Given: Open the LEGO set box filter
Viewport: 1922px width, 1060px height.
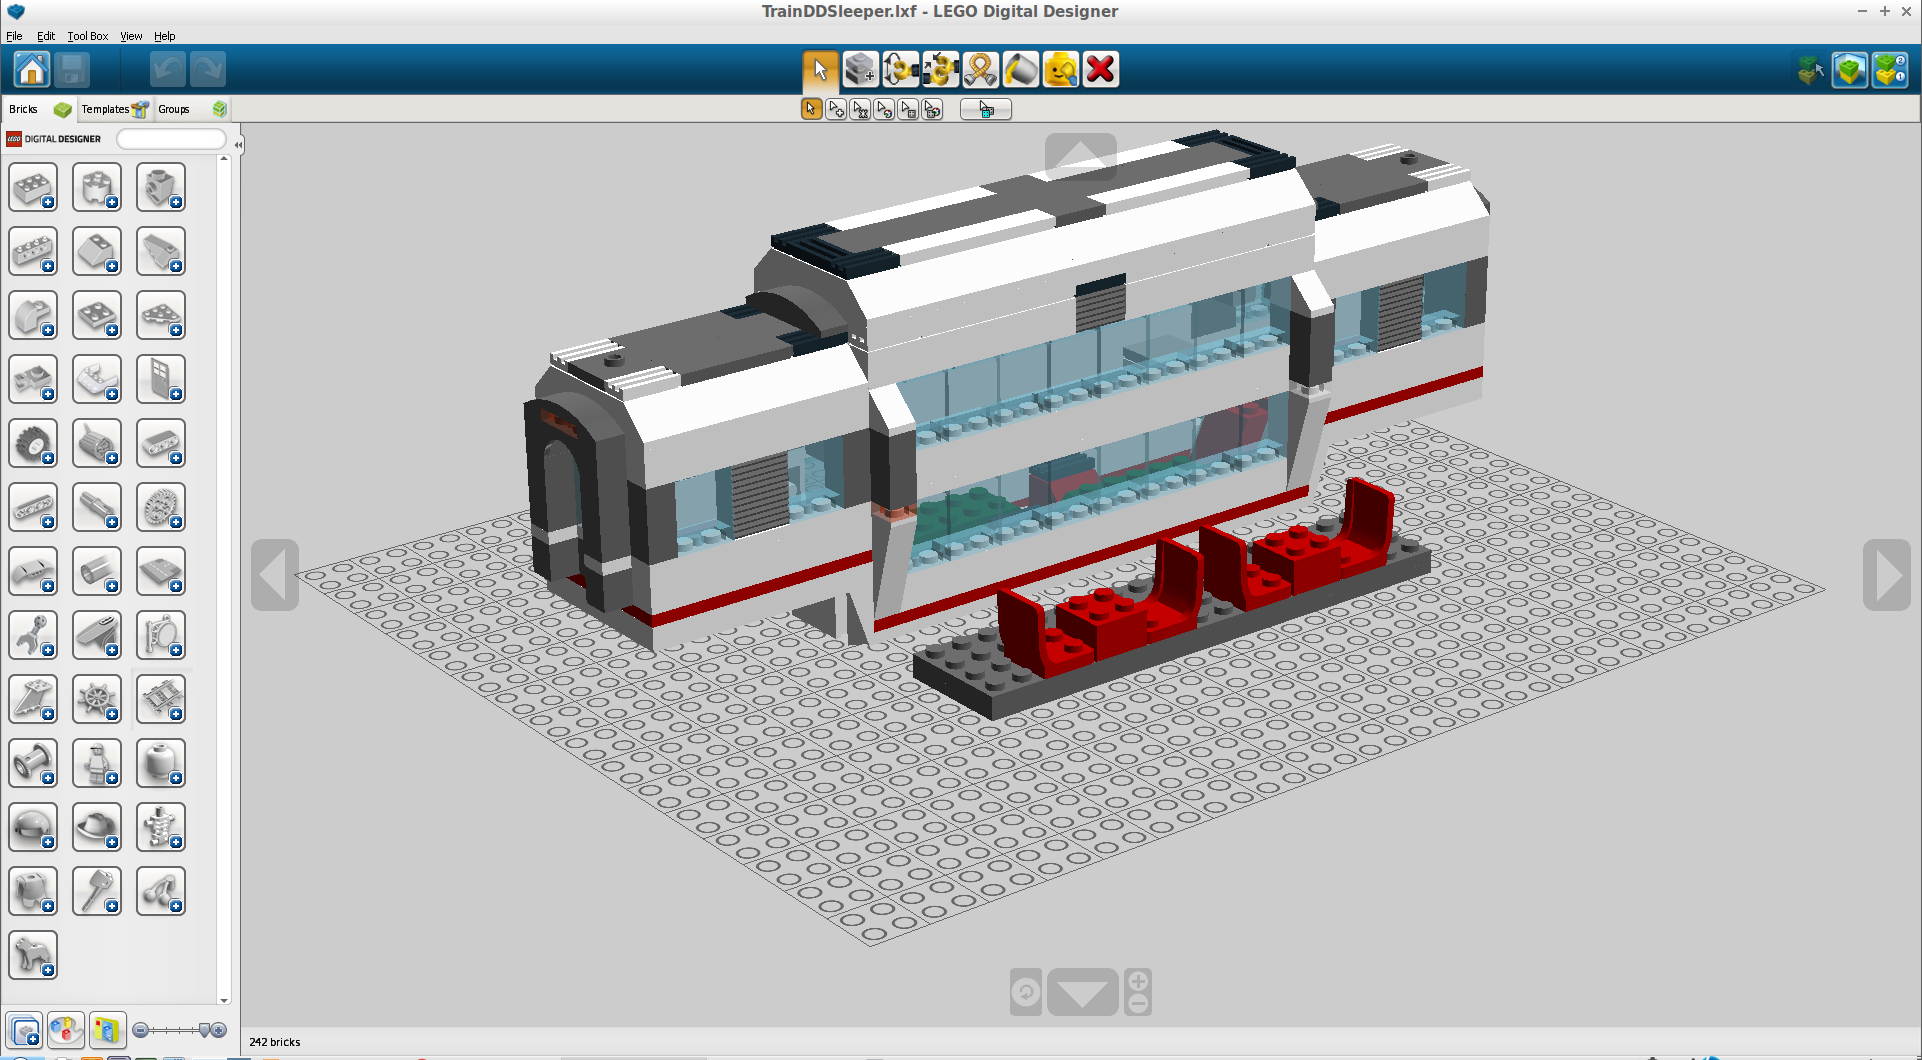Looking at the screenshot, I should point(108,1030).
